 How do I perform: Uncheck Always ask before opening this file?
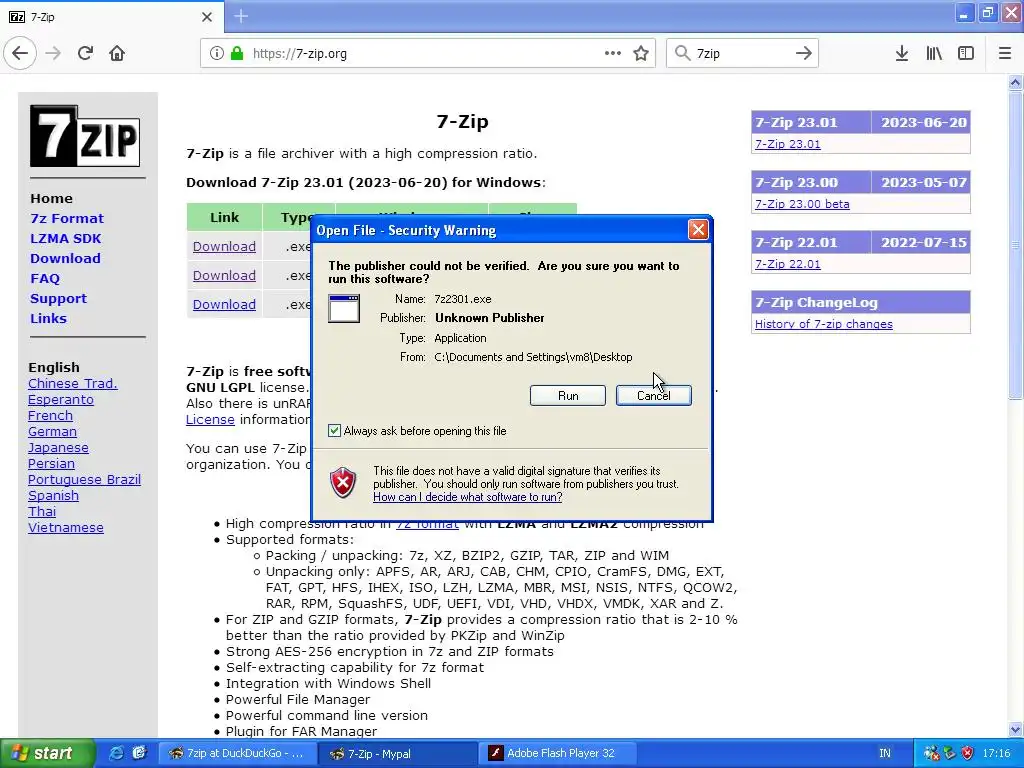click(334, 431)
